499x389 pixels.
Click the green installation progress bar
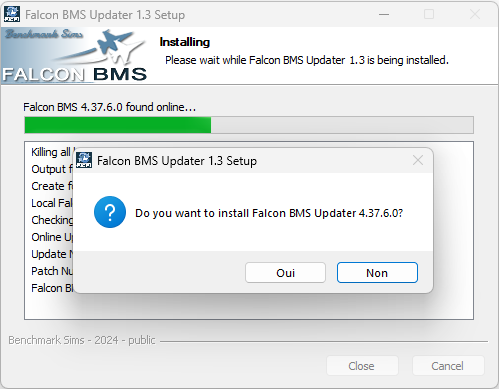click(249, 125)
